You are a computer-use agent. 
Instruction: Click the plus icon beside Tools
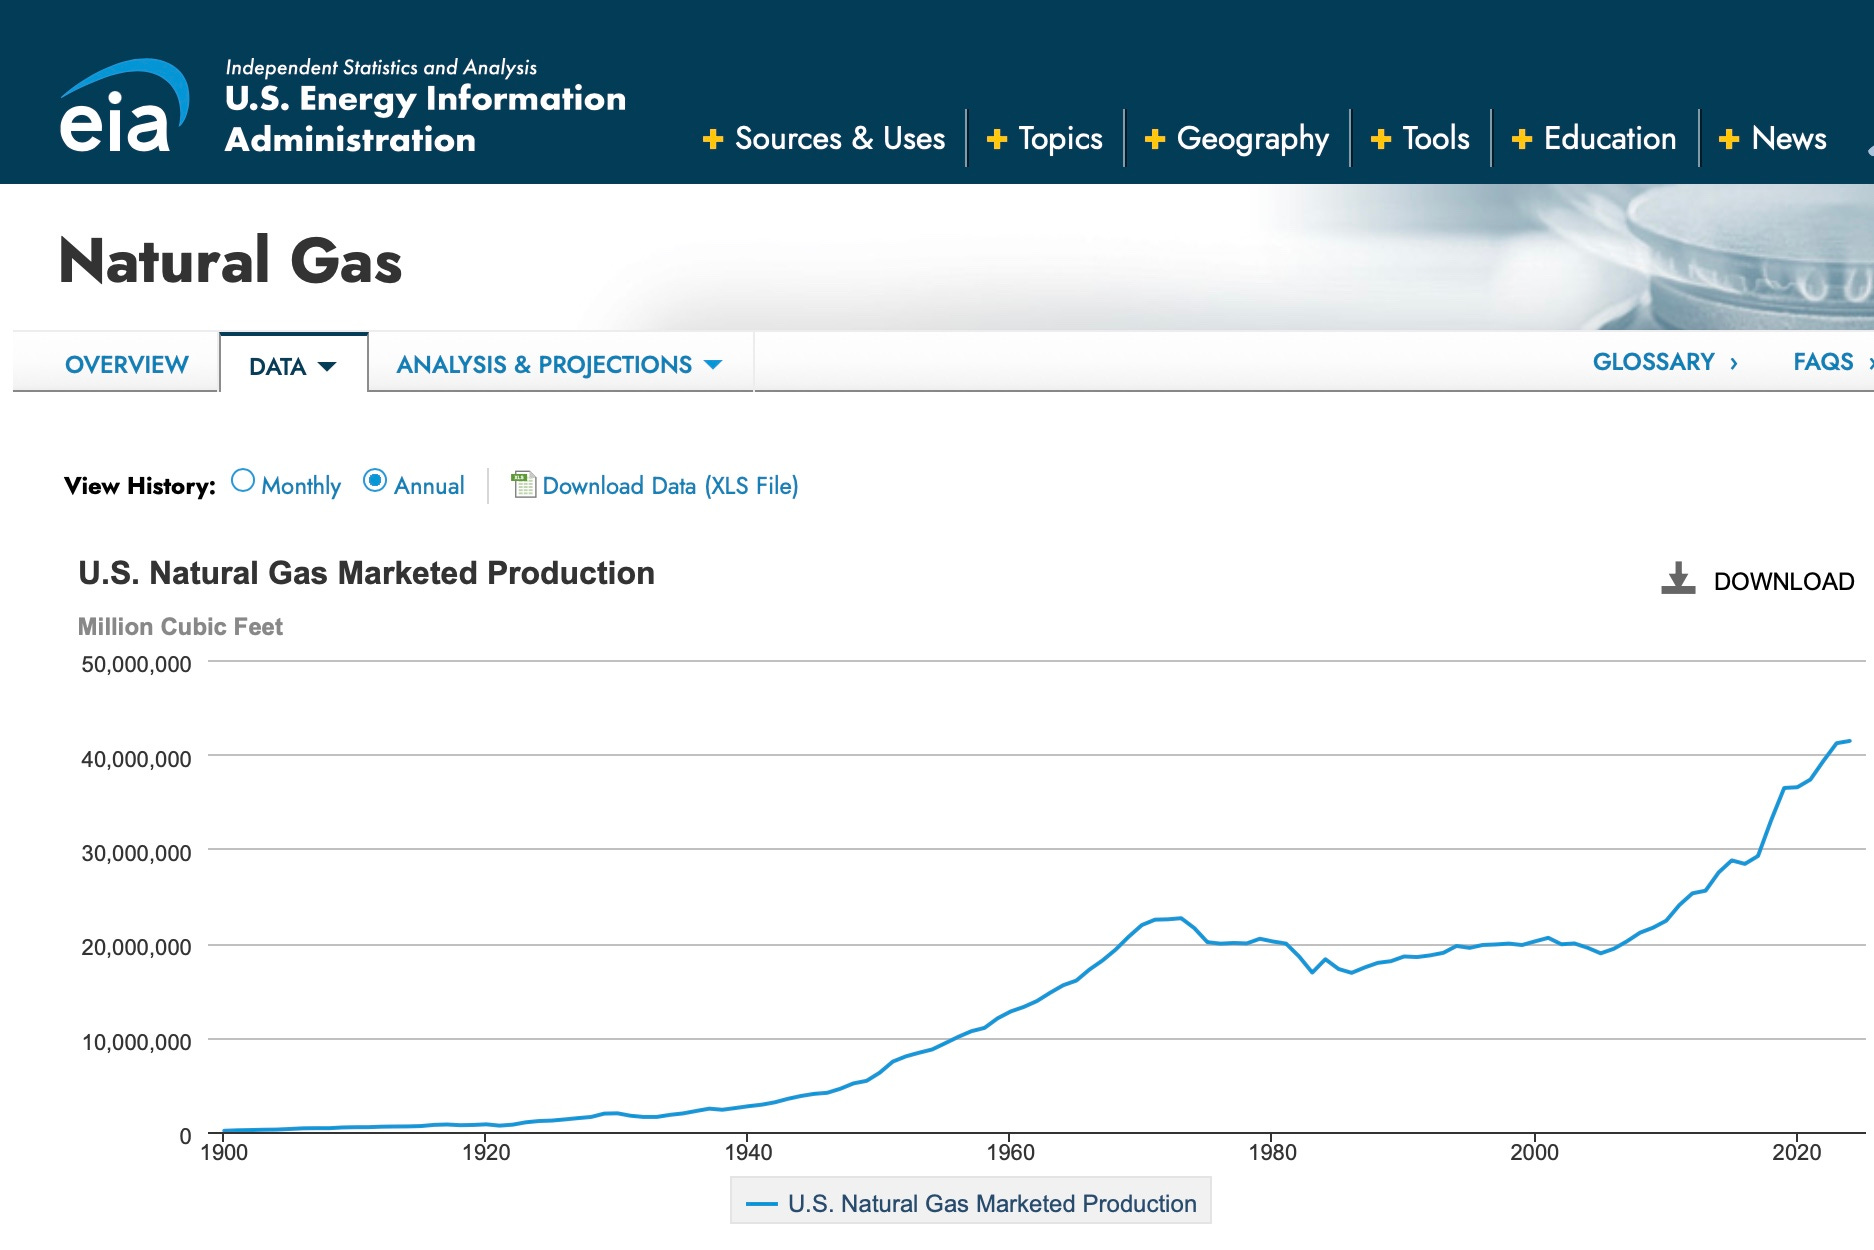pyautogui.click(x=1380, y=139)
